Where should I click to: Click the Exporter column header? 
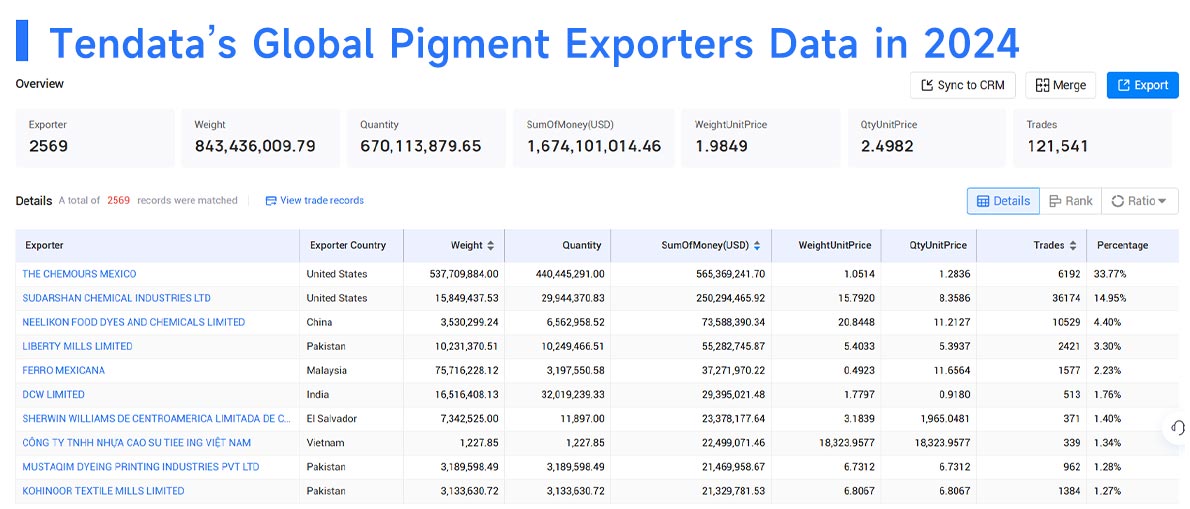[x=158, y=246]
